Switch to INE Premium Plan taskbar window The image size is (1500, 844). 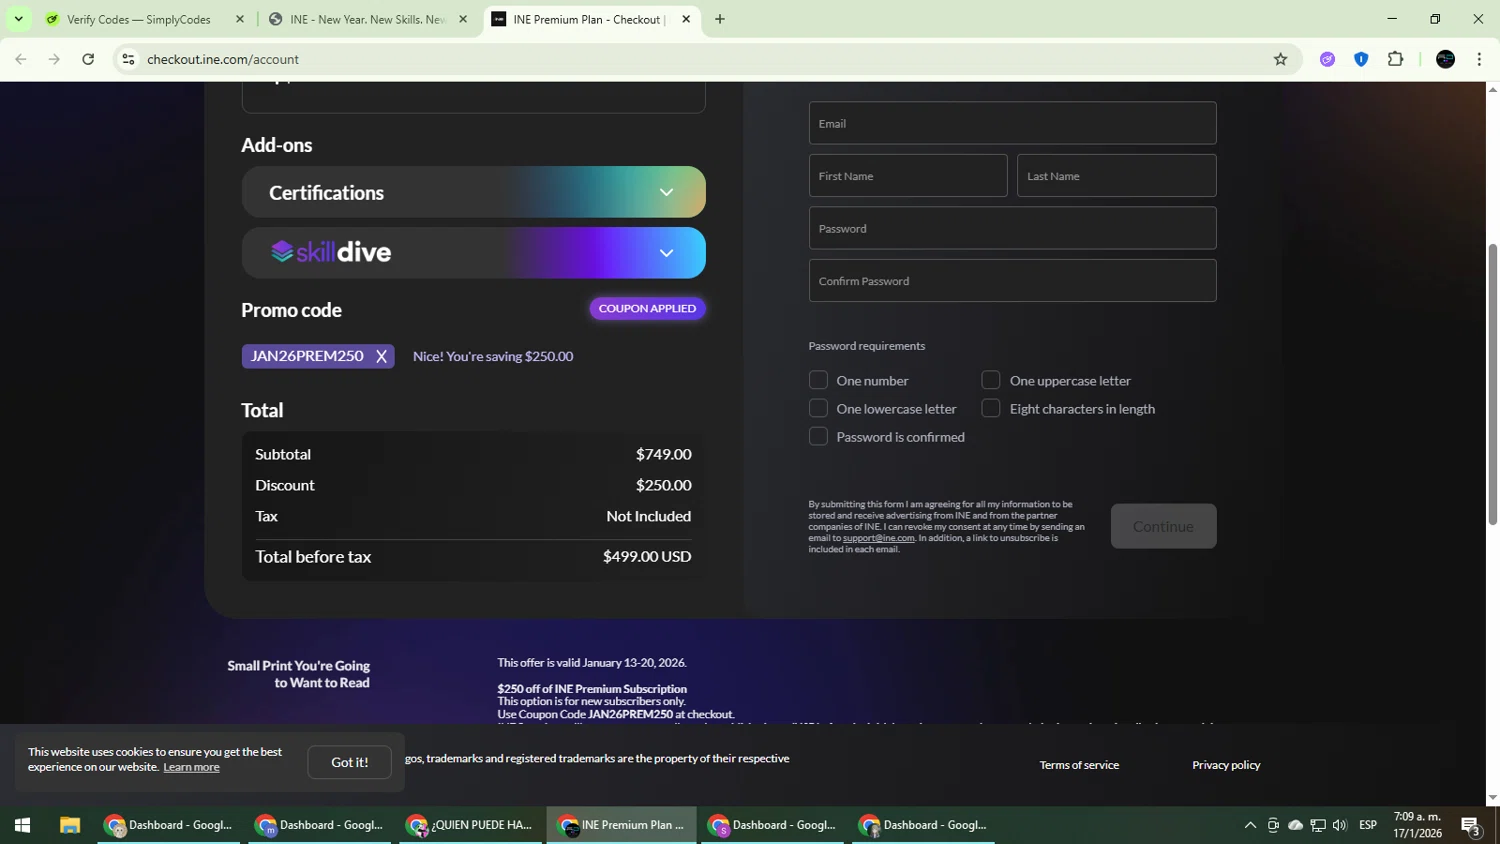tap(621, 825)
